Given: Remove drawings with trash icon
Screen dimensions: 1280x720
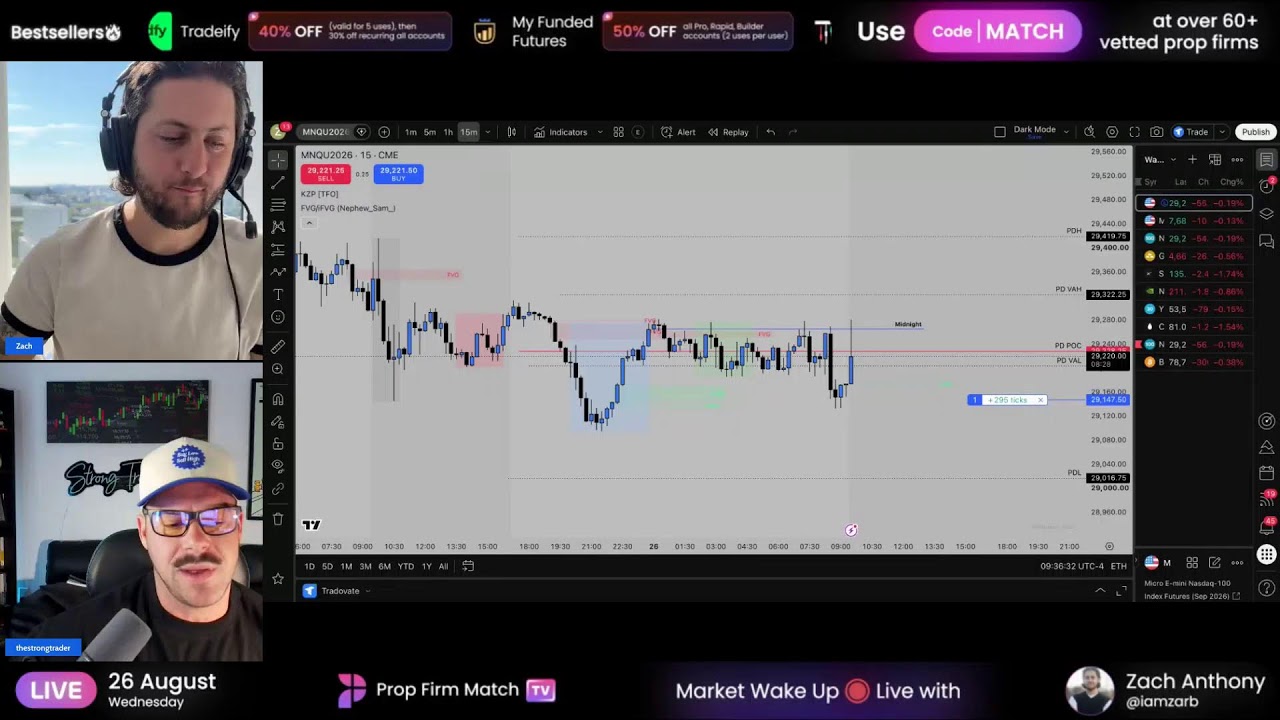Looking at the screenshot, I should 278,519.
